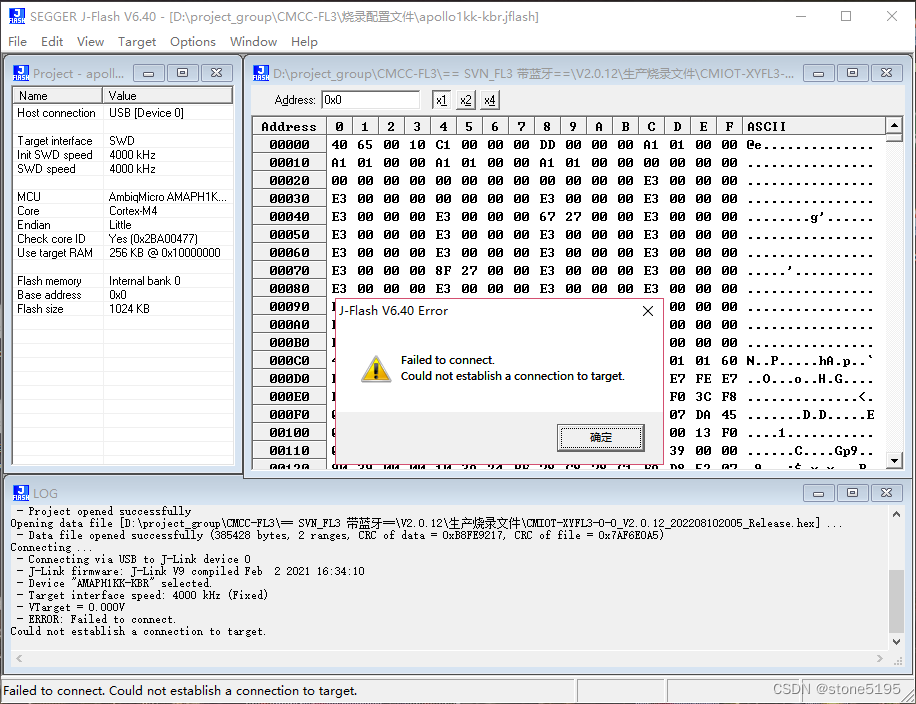Image resolution: width=916 pixels, height=704 pixels.
Task: Select x4 byte display width
Action: tap(490, 100)
